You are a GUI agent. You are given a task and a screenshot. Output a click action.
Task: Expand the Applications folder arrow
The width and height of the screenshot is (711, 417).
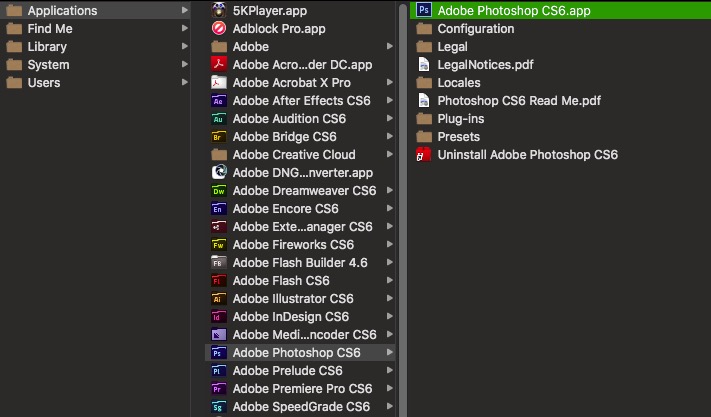point(185,10)
